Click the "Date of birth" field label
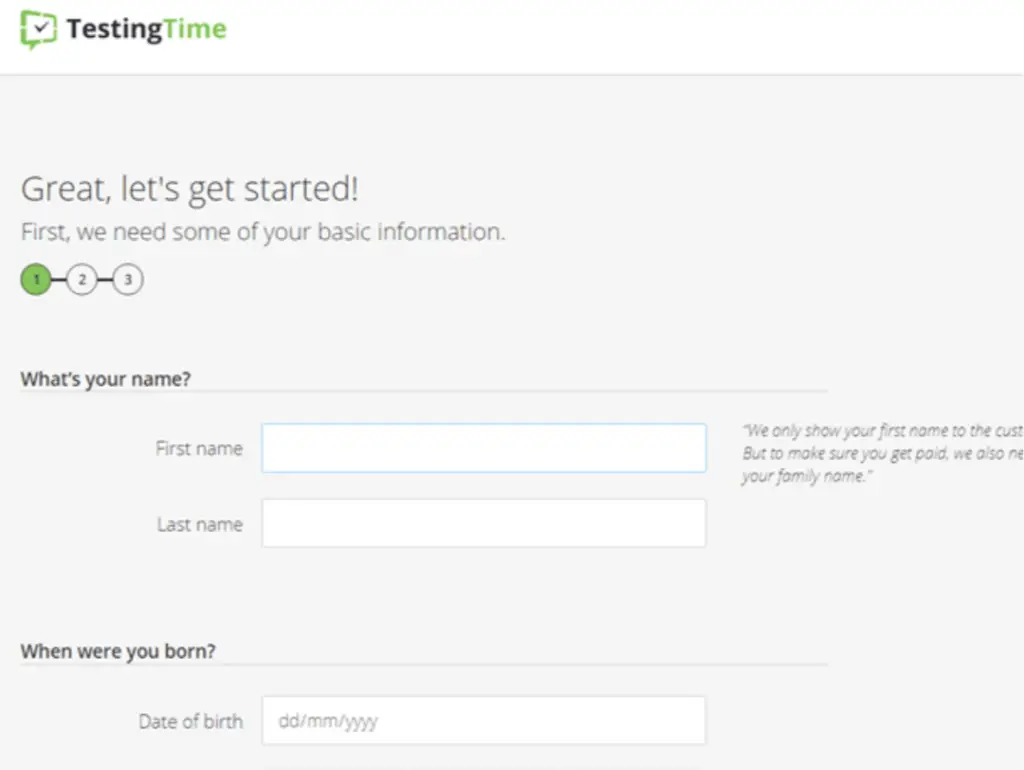The image size is (1024, 770). [x=191, y=722]
